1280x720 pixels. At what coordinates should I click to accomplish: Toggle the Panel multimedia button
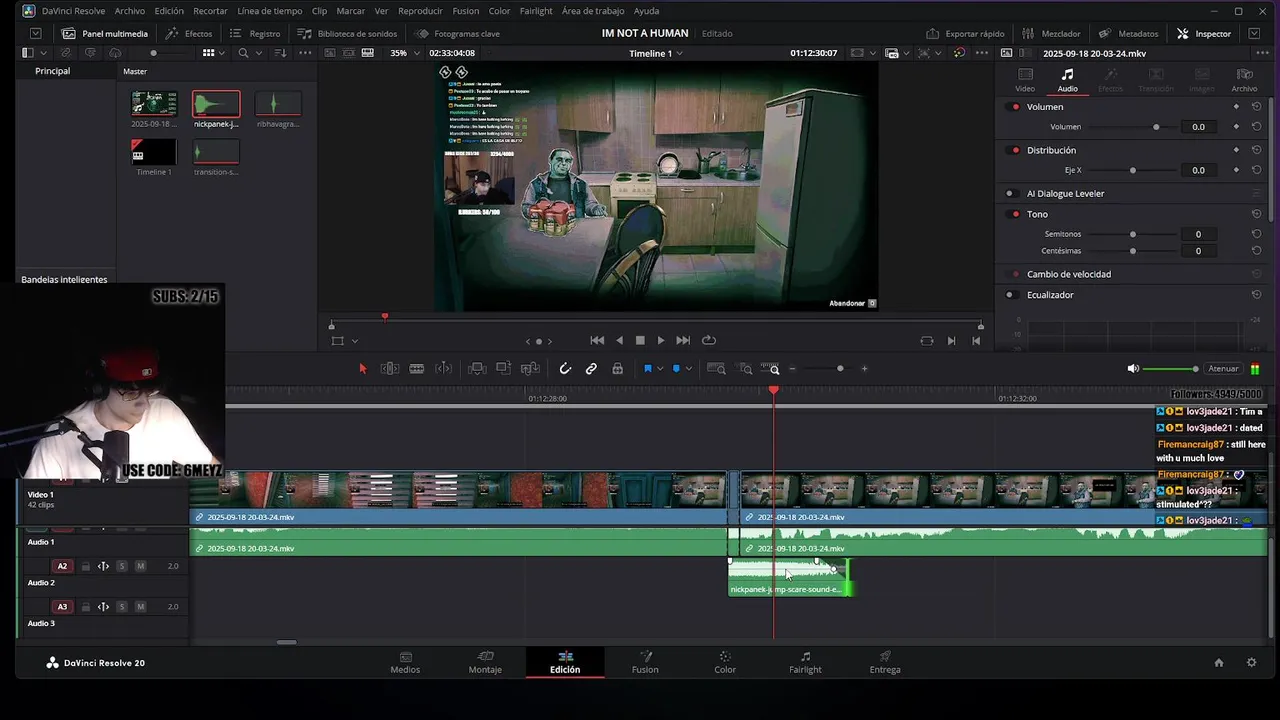(106, 33)
